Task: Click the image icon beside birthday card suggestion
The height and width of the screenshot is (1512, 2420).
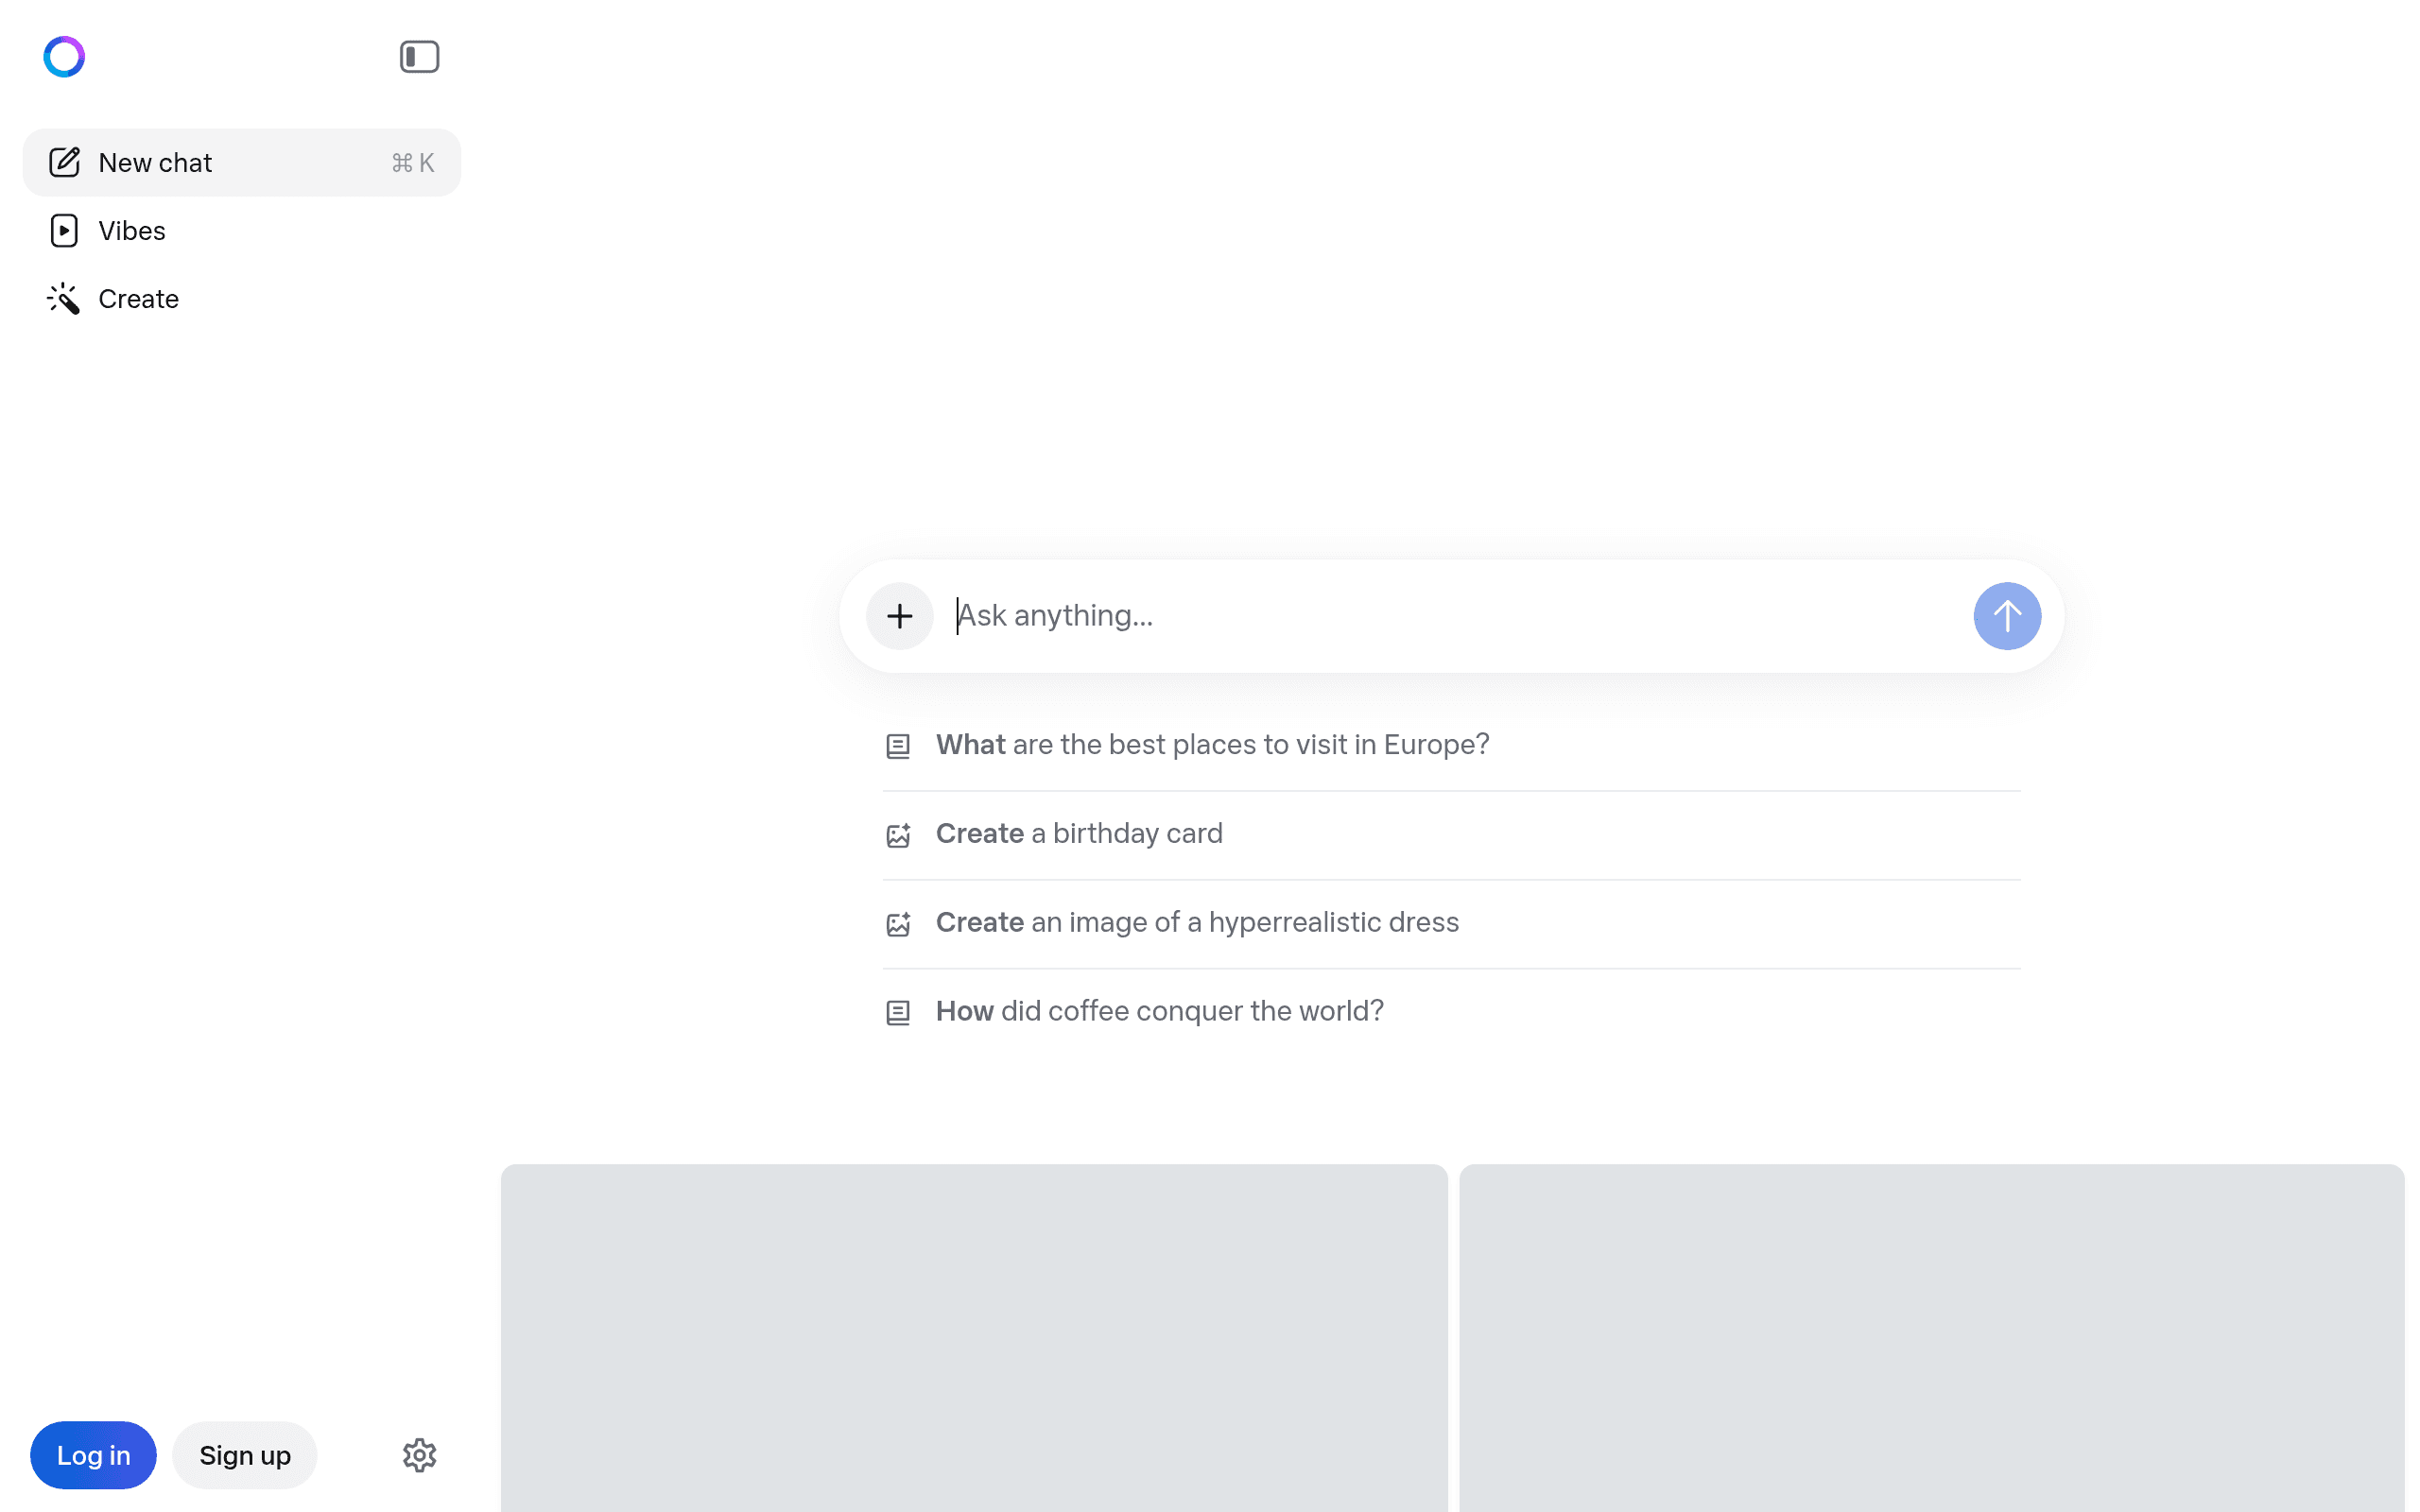Action: [898, 835]
